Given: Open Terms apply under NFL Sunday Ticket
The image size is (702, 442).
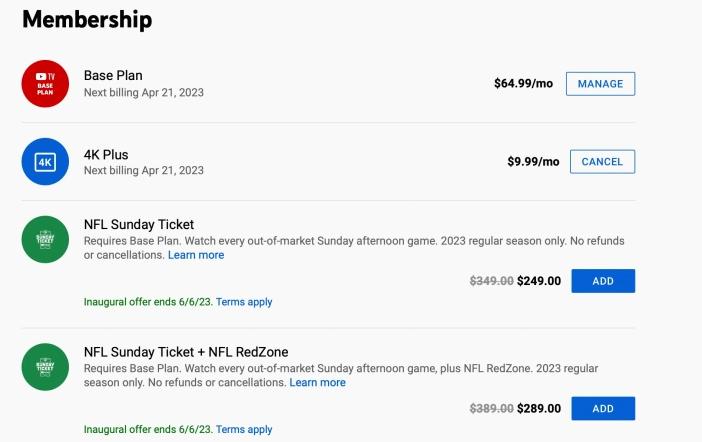Looking at the screenshot, I should tap(244, 302).
